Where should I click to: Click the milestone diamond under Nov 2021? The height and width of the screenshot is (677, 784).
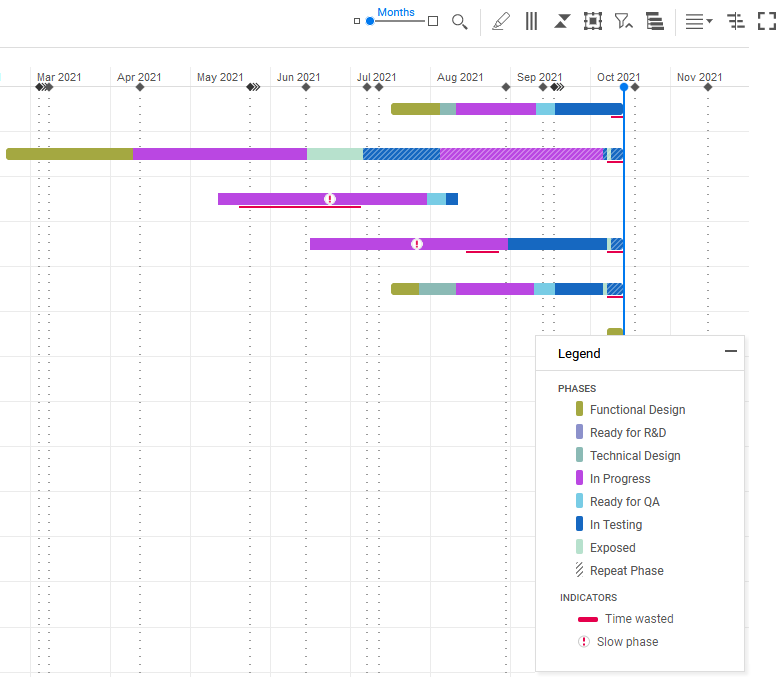(x=708, y=87)
